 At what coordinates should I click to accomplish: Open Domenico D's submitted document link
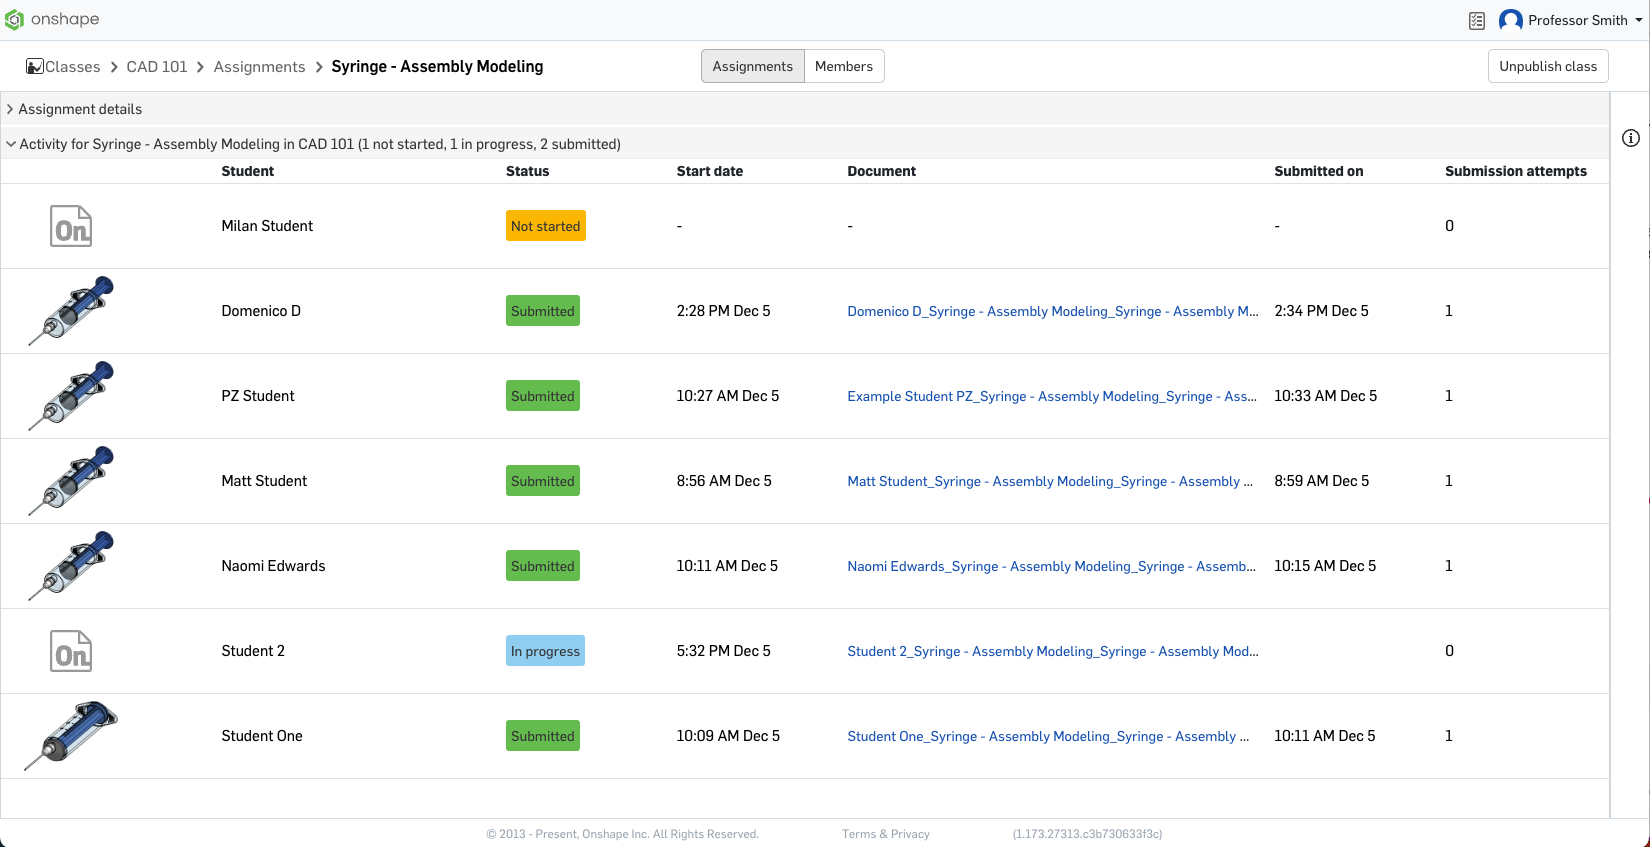click(x=1053, y=311)
